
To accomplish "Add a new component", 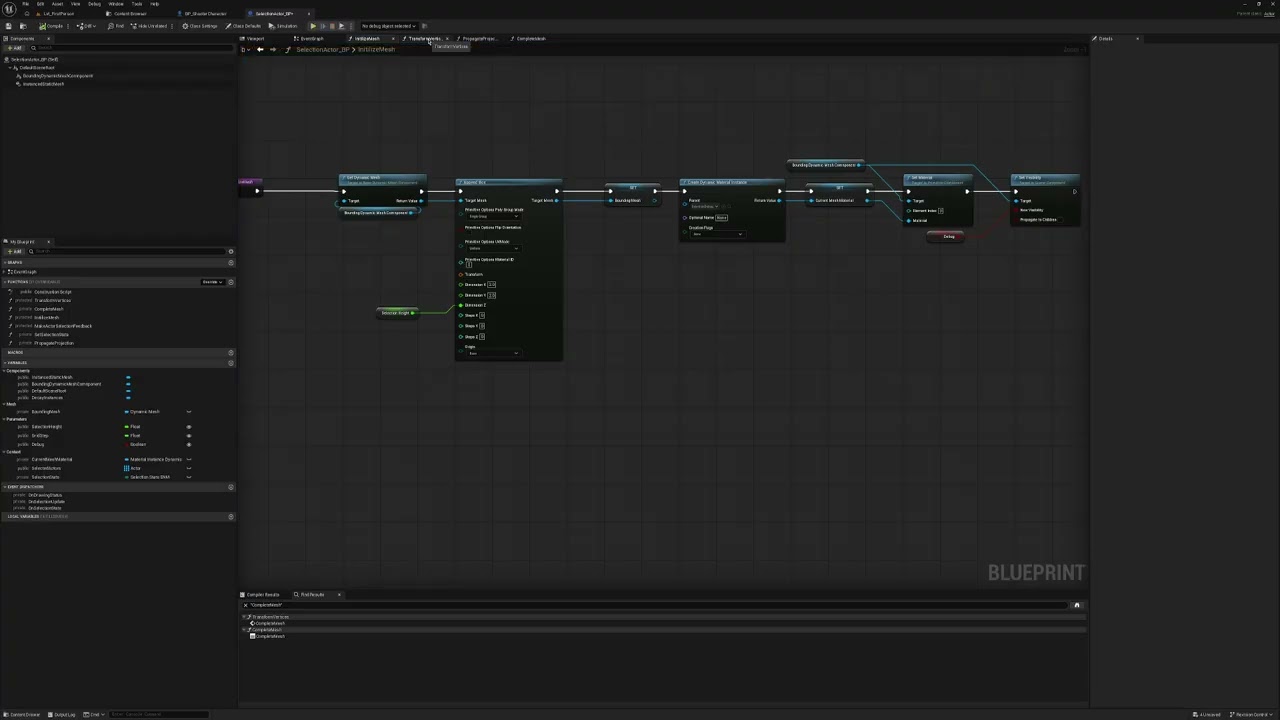I will [x=14, y=47].
